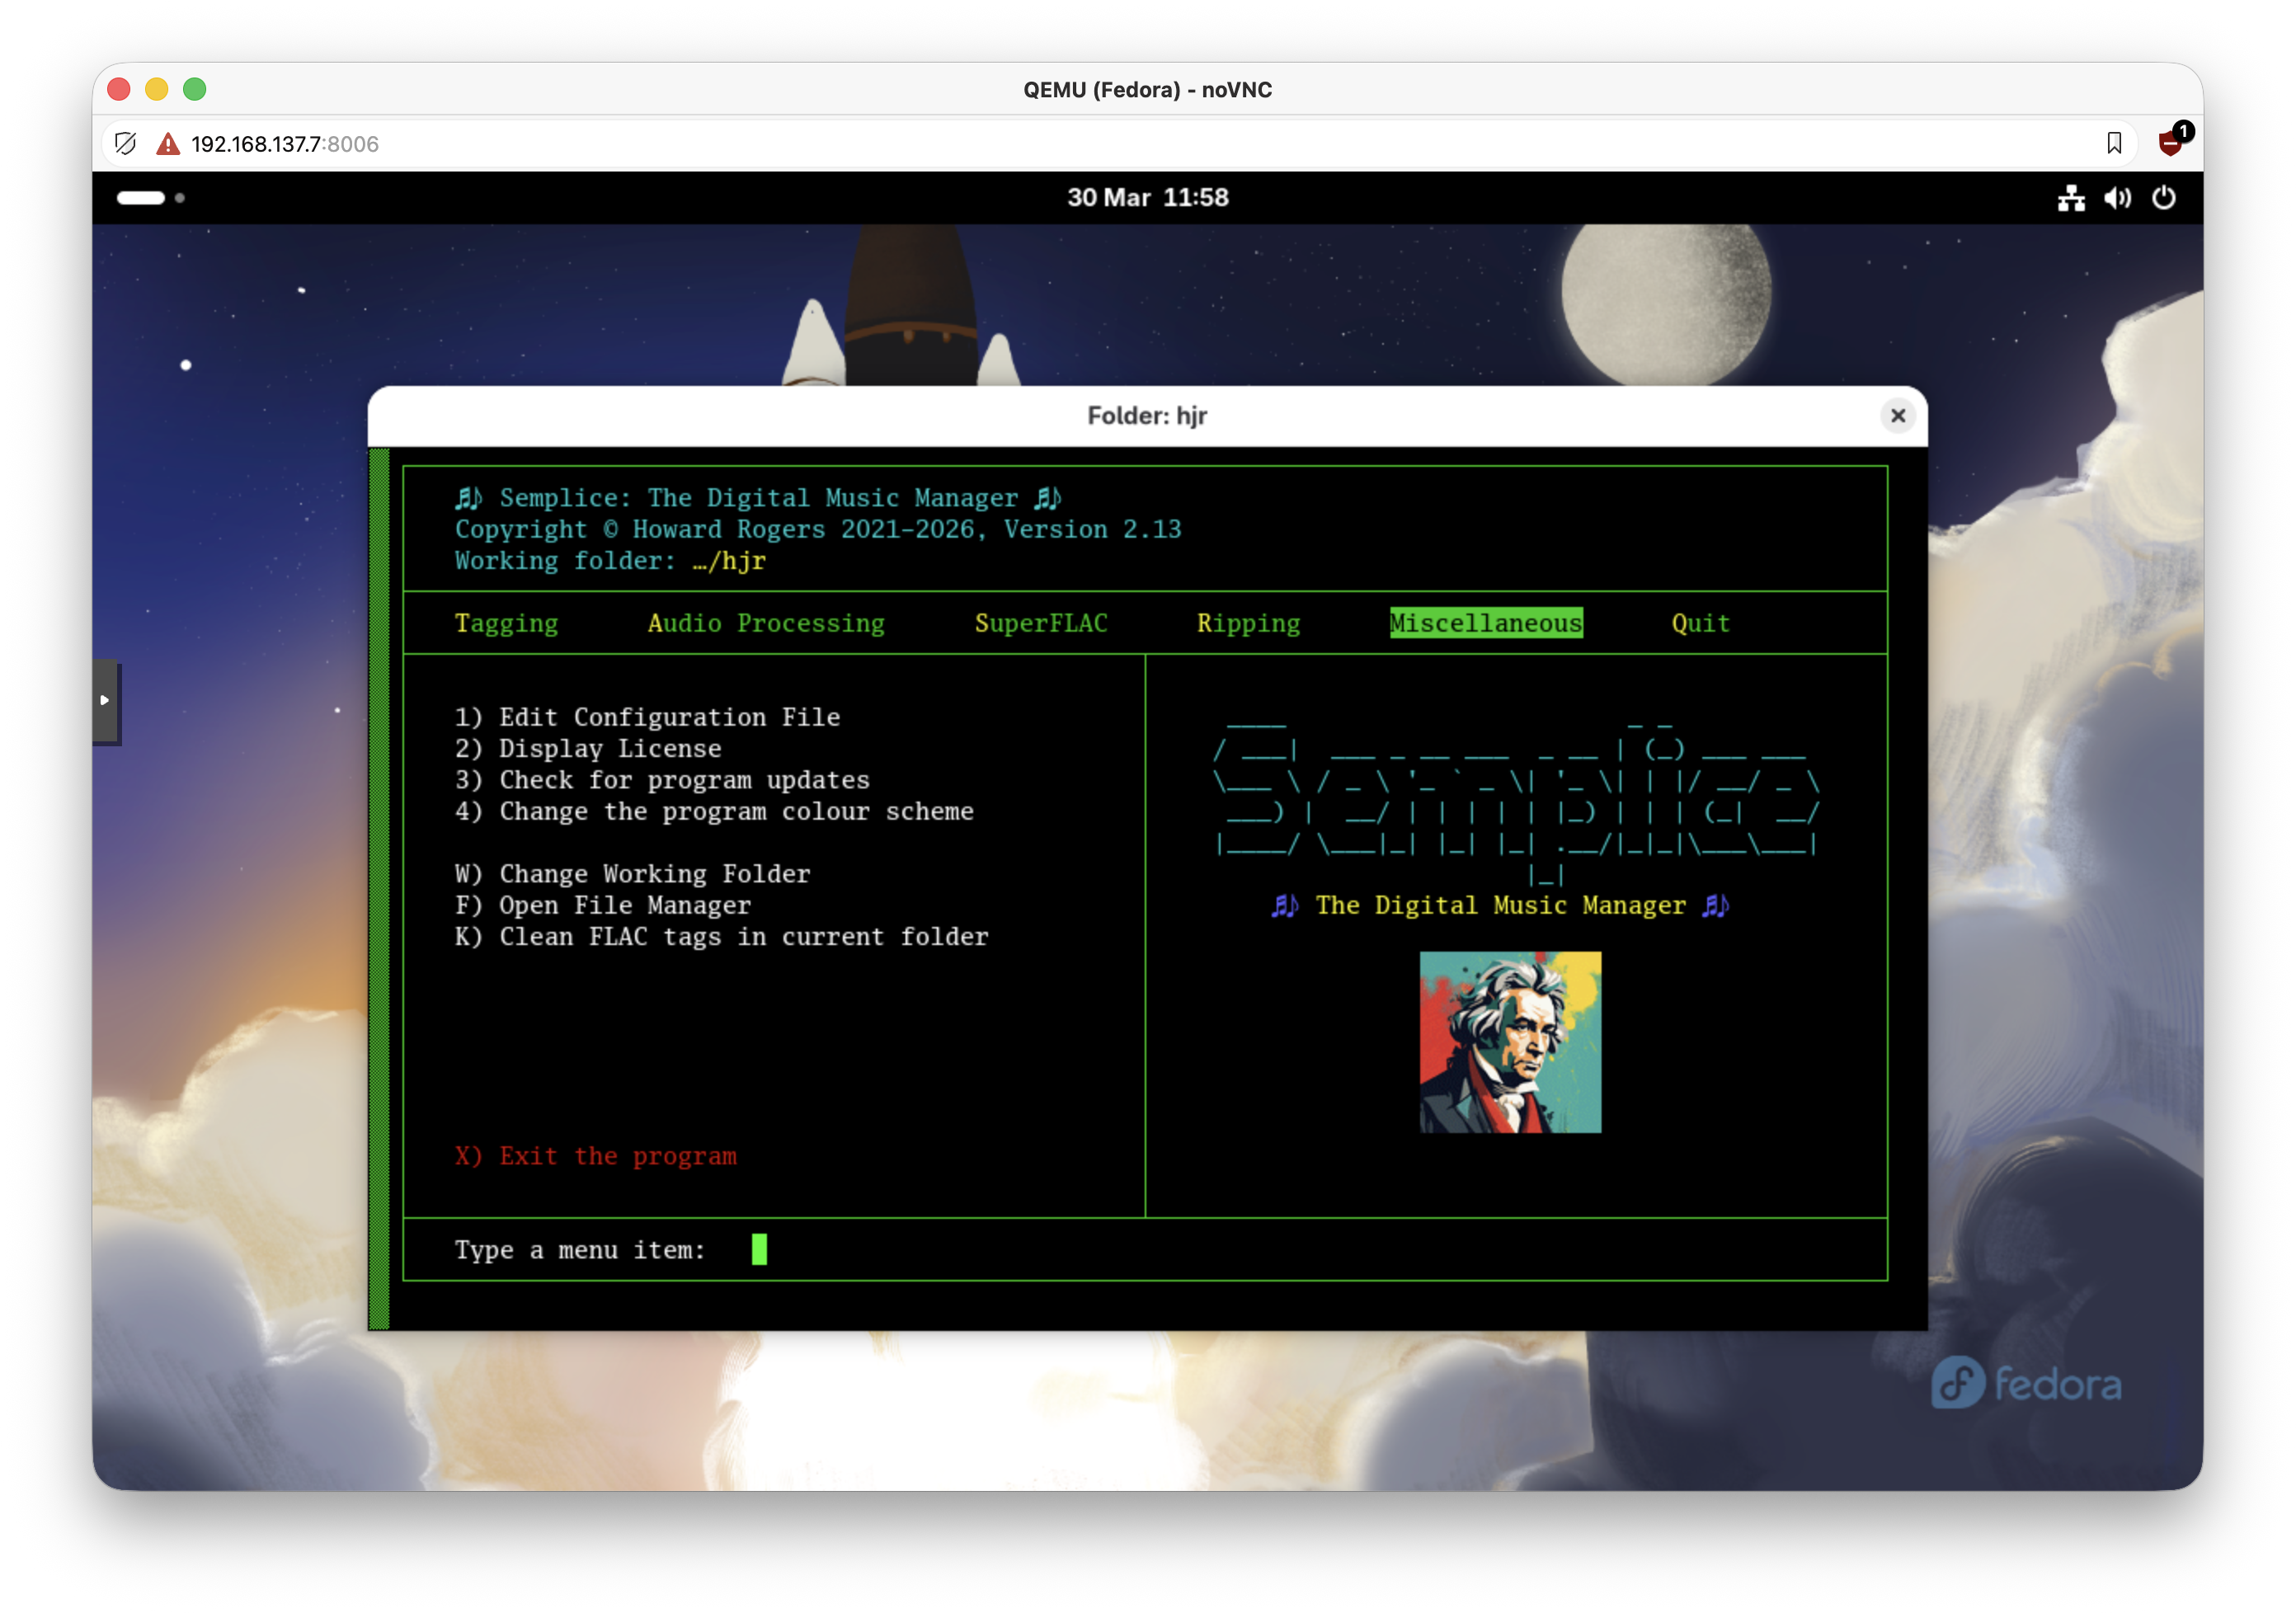Image resolution: width=2296 pixels, height=1613 pixels.
Task: Click the highlighted Miscellaneous tab
Action: (x=1485, y=623)
